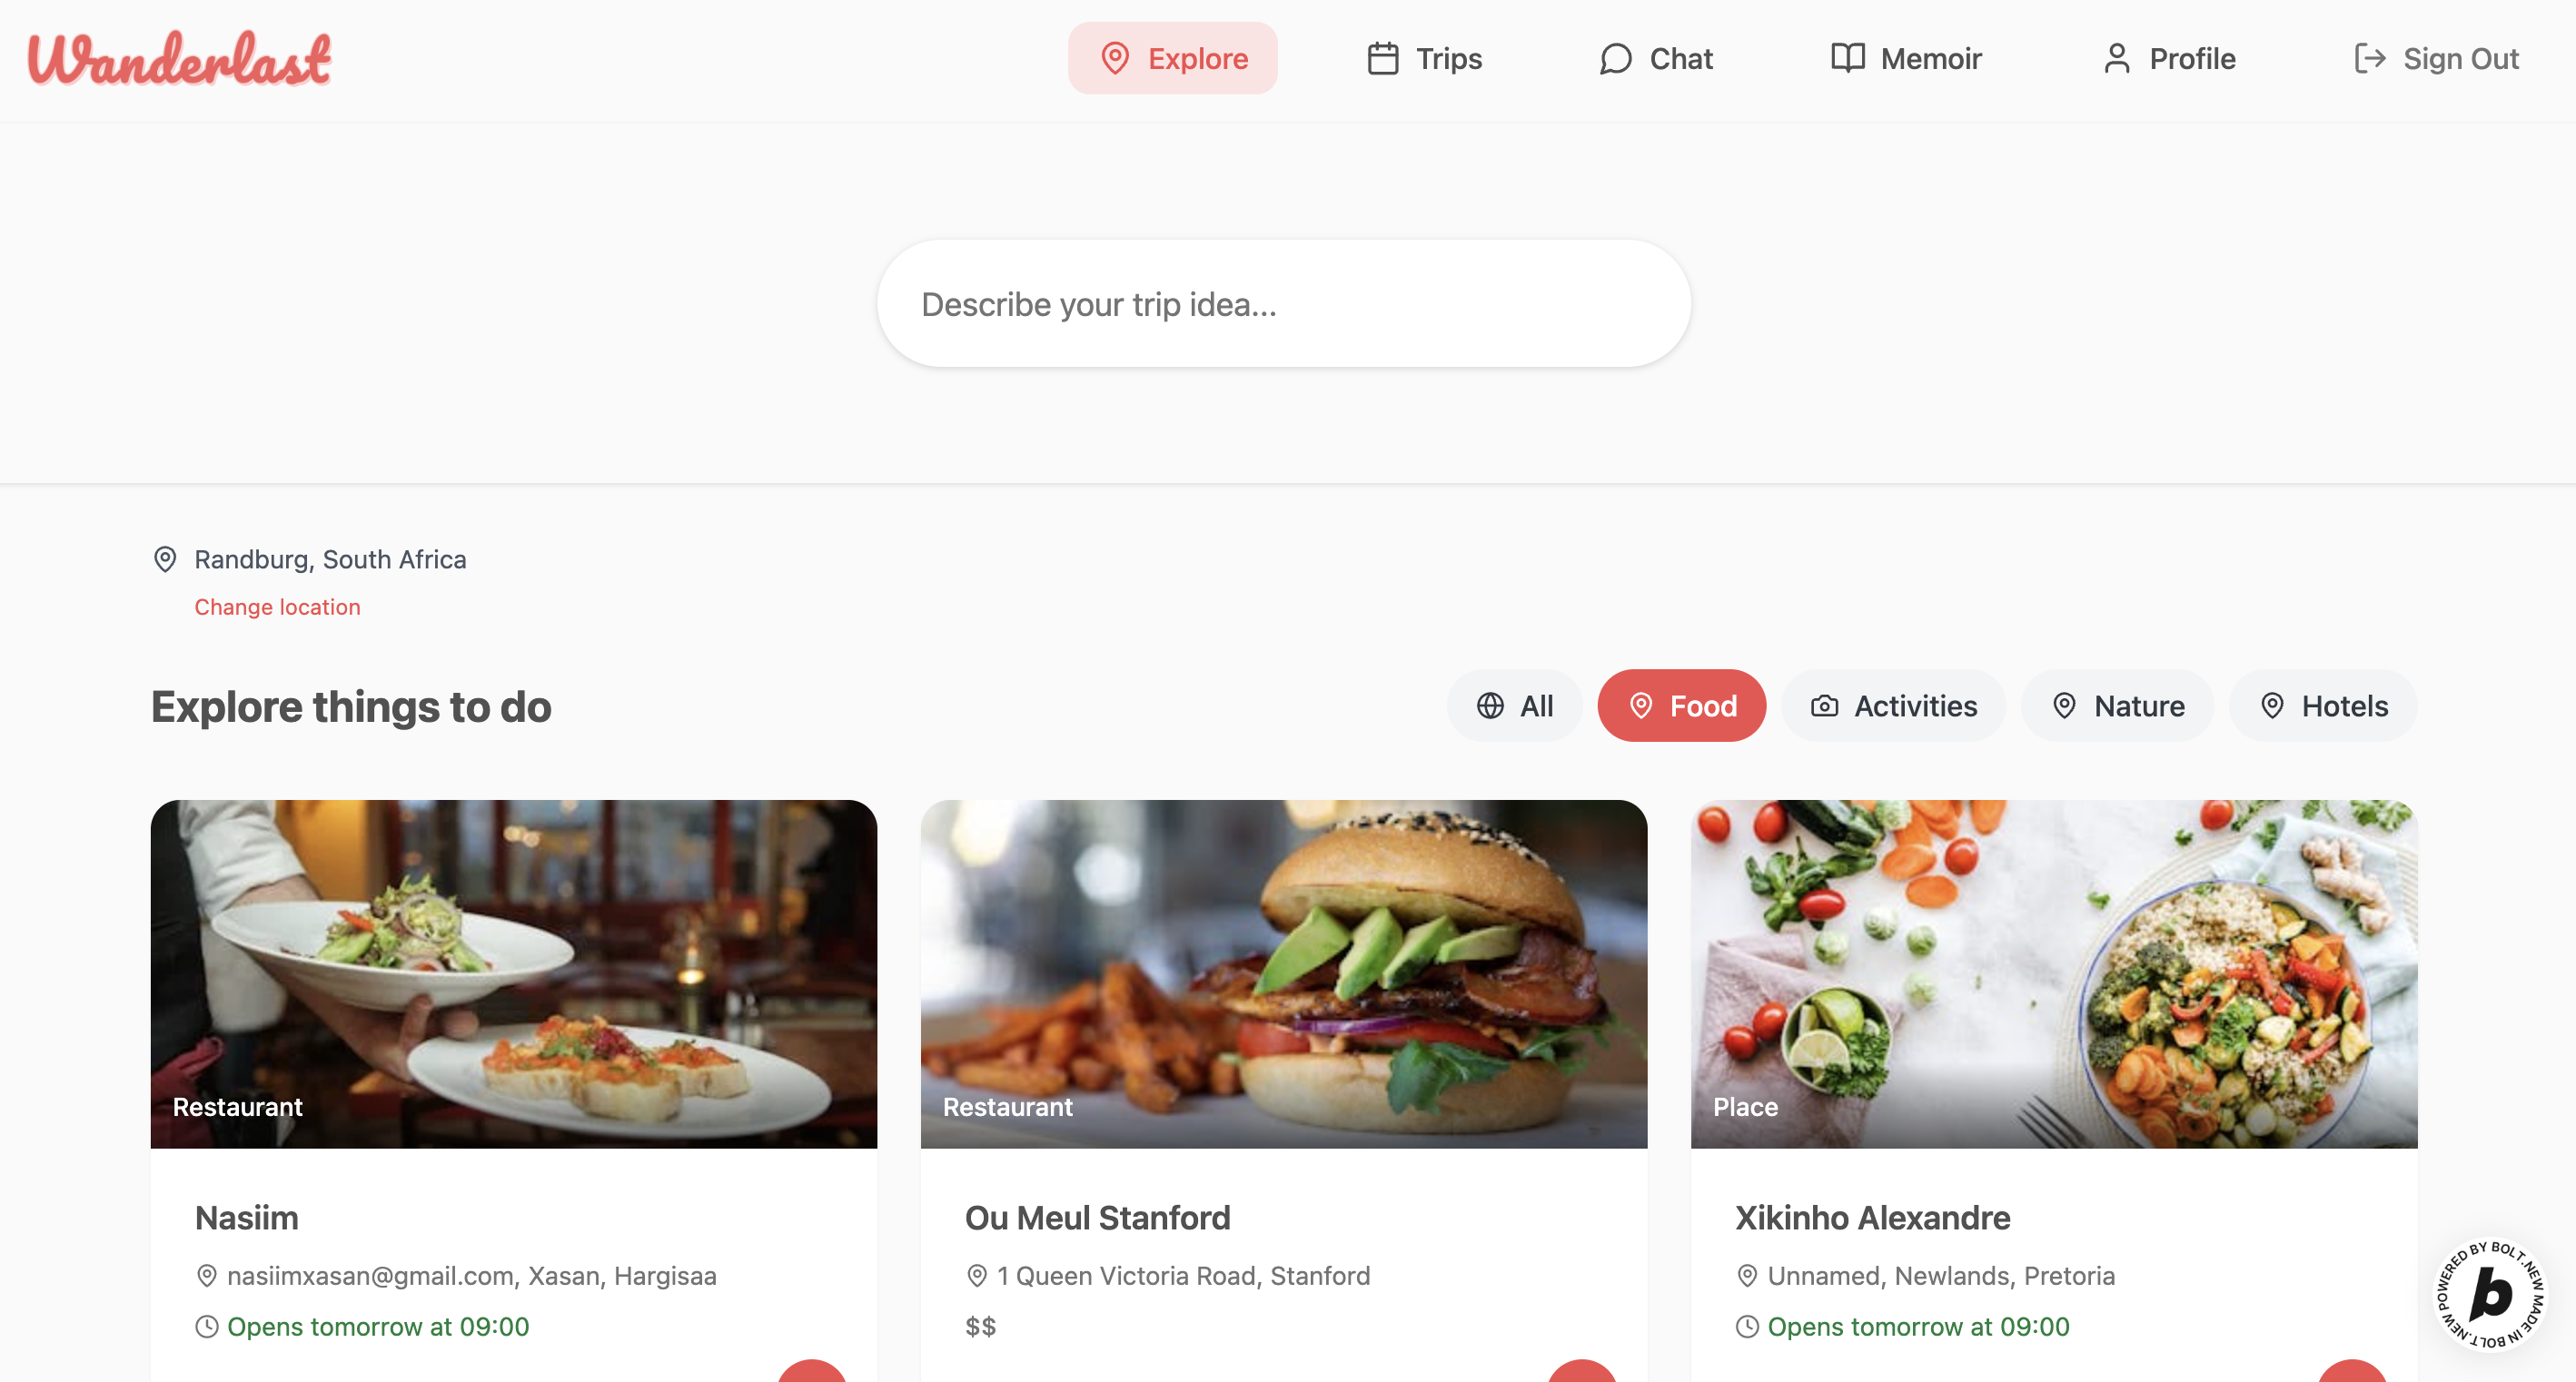Select the Food filter chip

pyautogui.click(x=1681, y=705)
